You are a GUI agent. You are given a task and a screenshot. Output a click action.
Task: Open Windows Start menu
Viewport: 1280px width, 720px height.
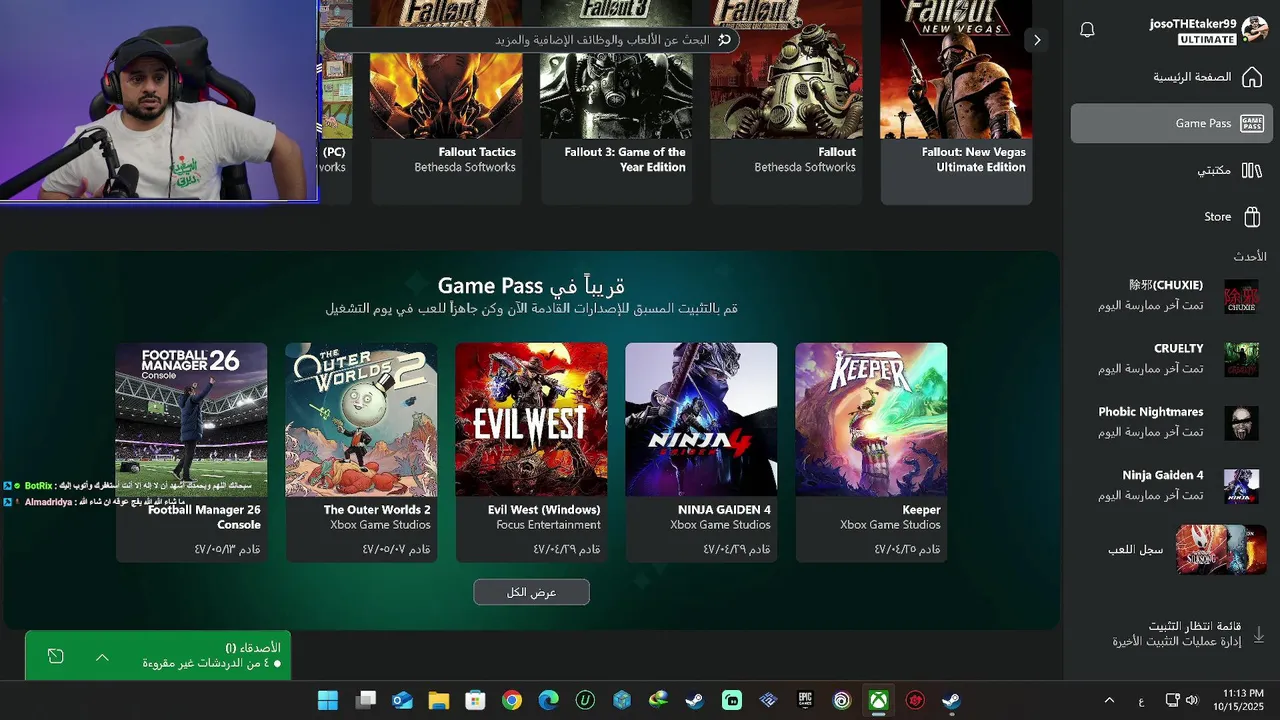328,700
